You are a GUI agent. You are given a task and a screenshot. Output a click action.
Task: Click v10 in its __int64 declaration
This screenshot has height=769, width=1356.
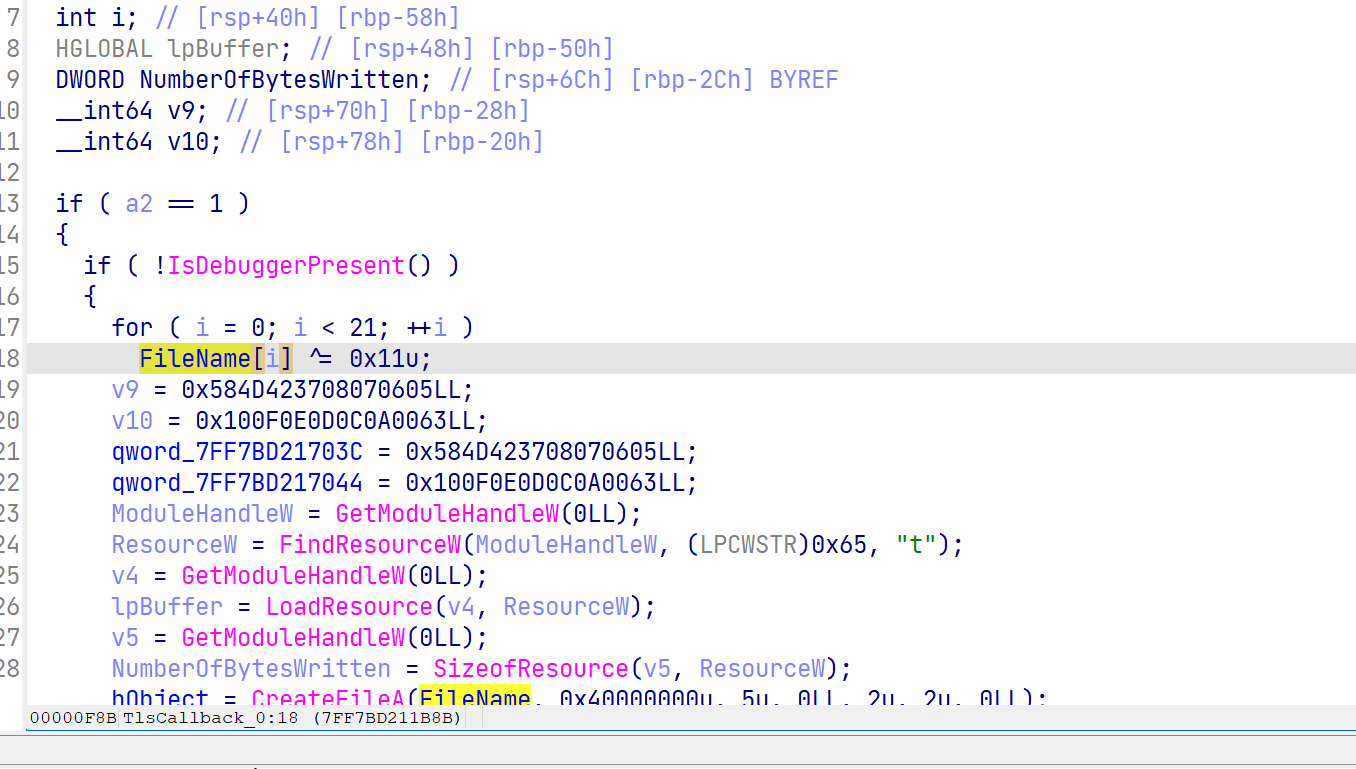tap(187, 141)
